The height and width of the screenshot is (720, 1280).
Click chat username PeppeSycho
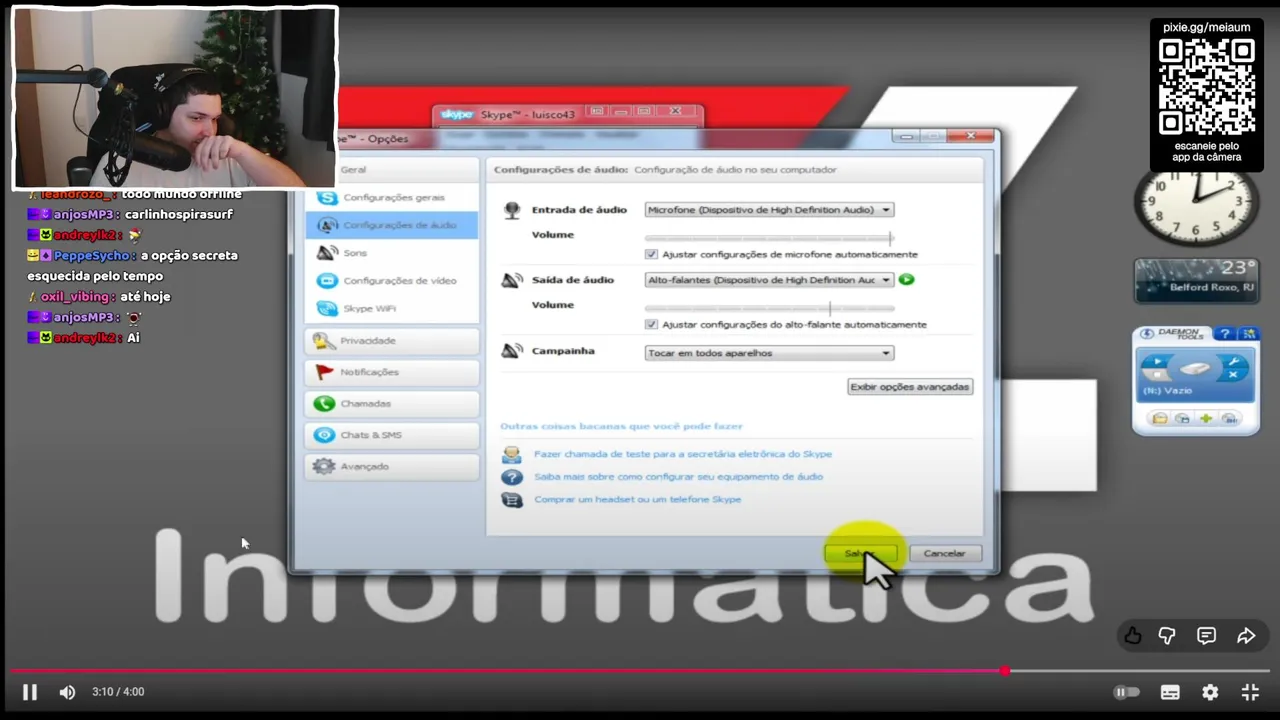click(92, 256)
